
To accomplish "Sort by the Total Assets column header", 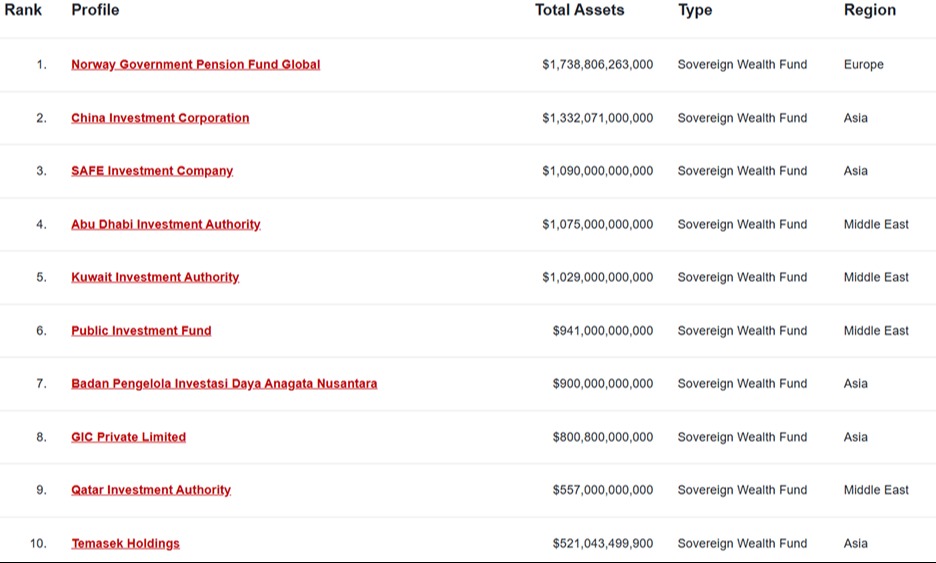I will point(579,10).
